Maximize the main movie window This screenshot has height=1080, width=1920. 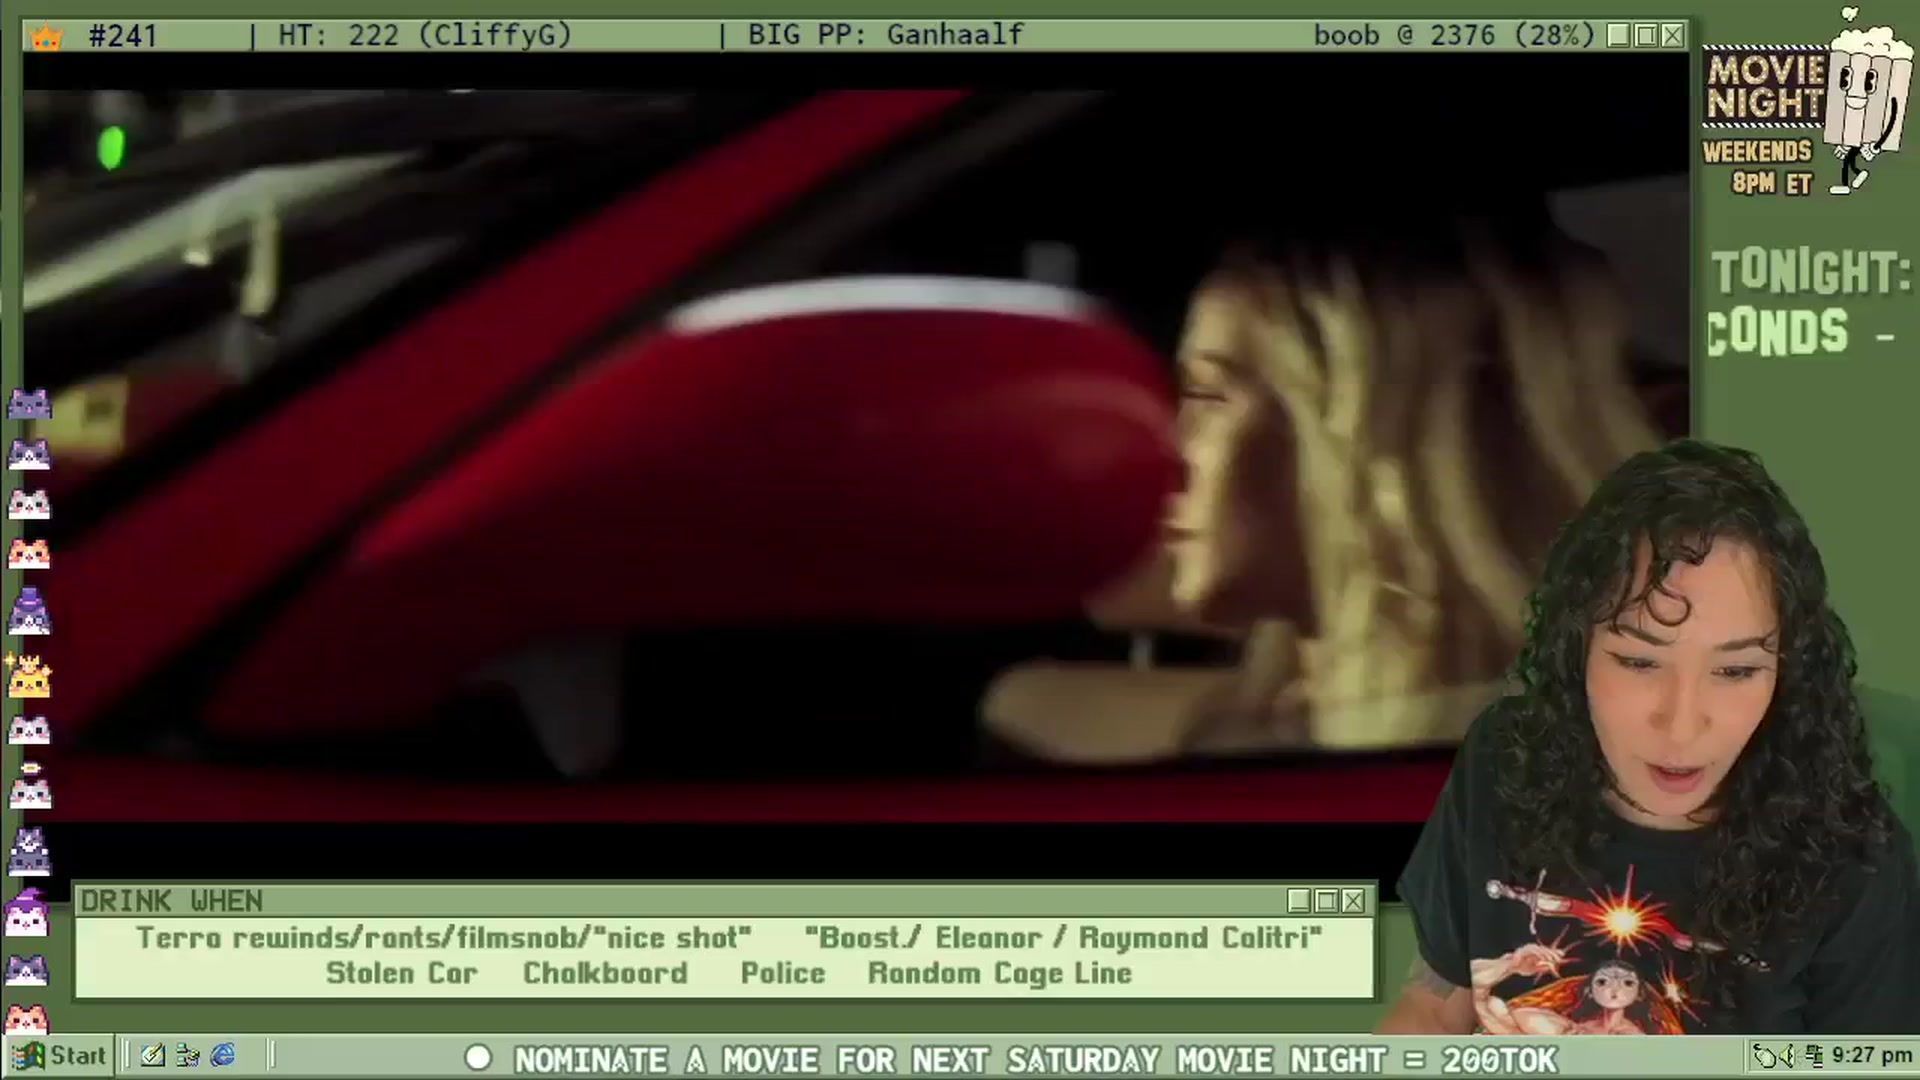click(x=1646, y=36)
